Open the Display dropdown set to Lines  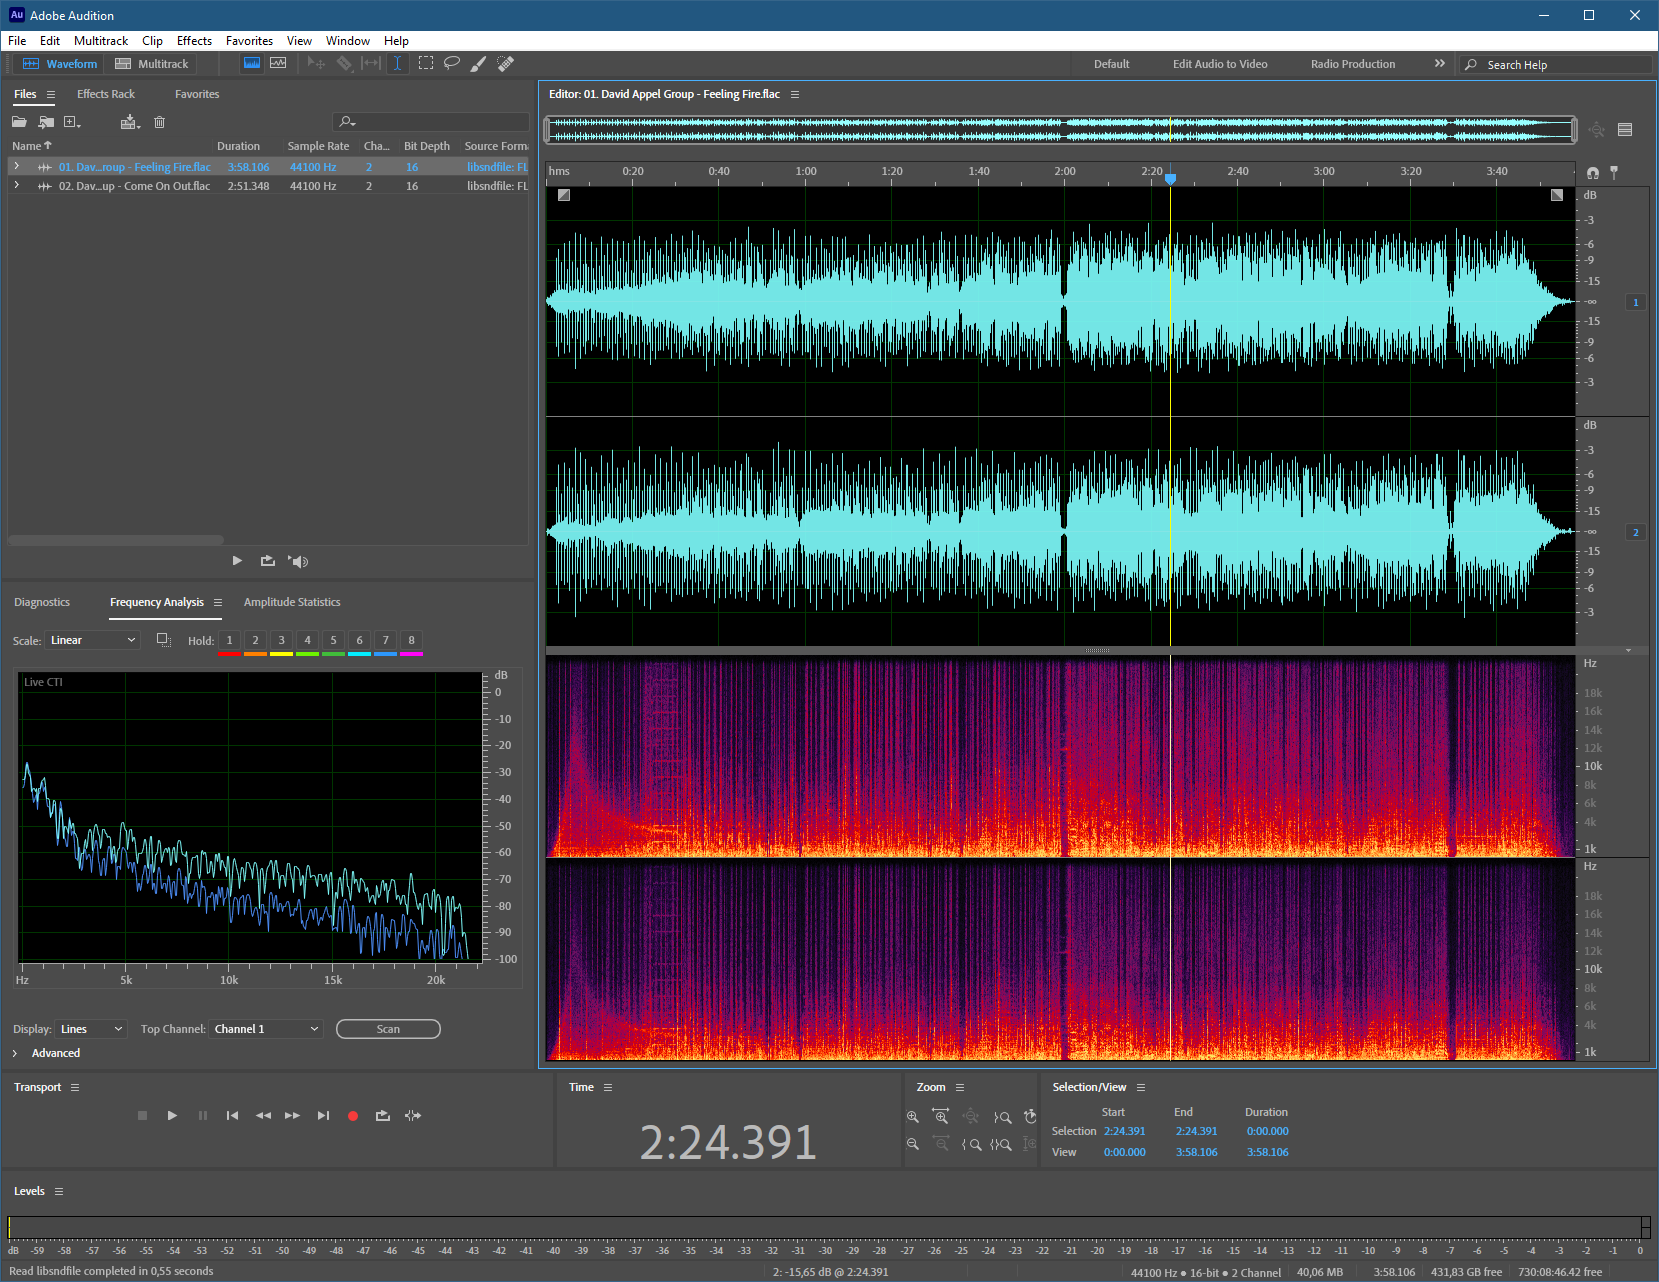(x=91, y=1029)
